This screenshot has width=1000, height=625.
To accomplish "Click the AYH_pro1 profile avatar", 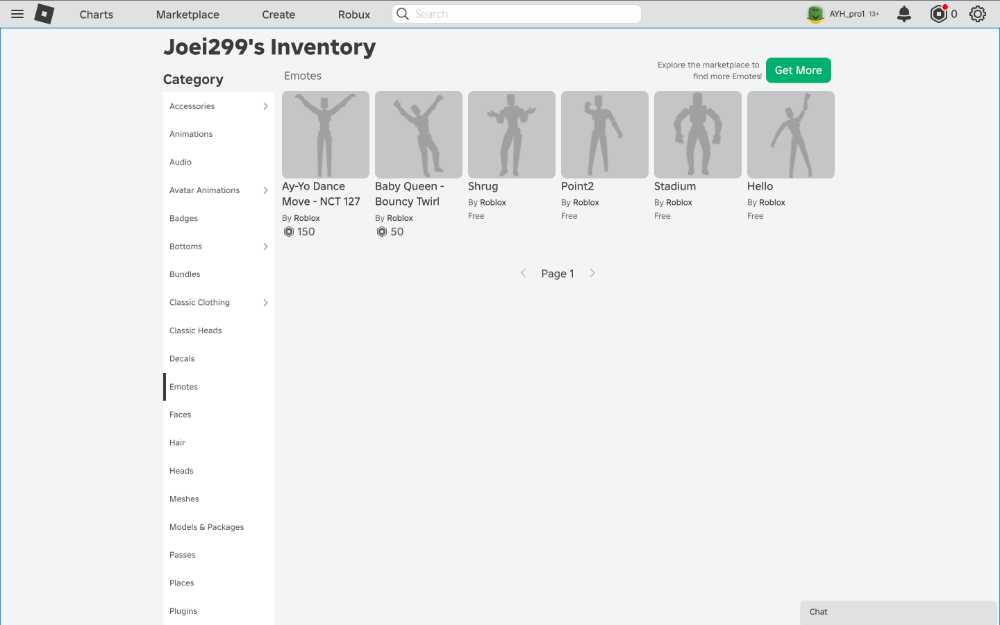I will [x=815, y=14].
